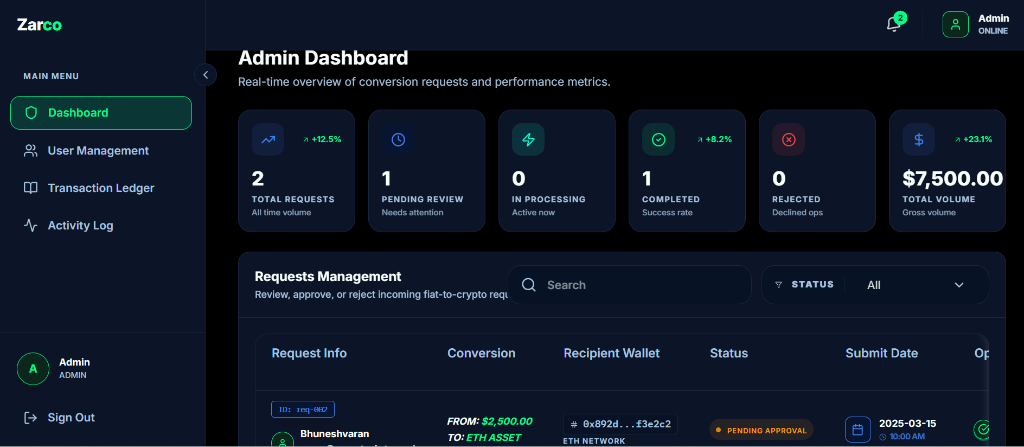Click the +23.1% trend indicator

(973, 139)
